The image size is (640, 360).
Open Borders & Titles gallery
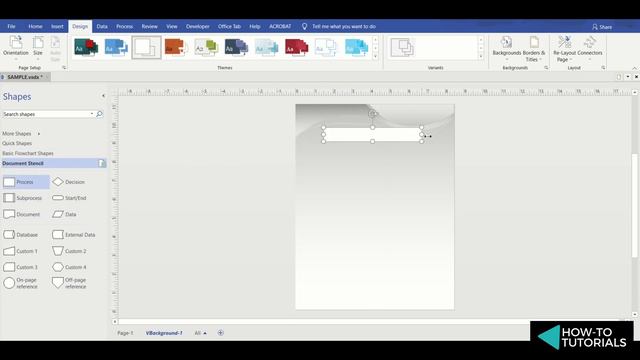tap(534, 48)
